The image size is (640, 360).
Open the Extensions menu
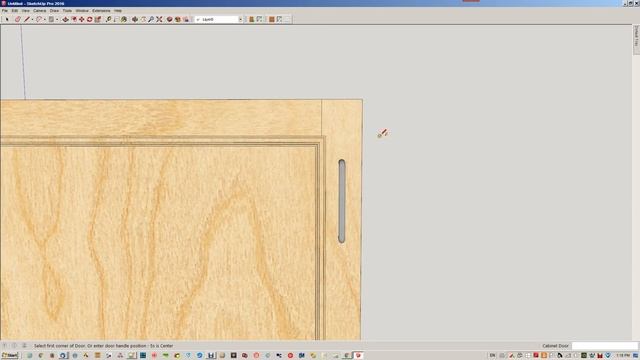pos(101,11)
